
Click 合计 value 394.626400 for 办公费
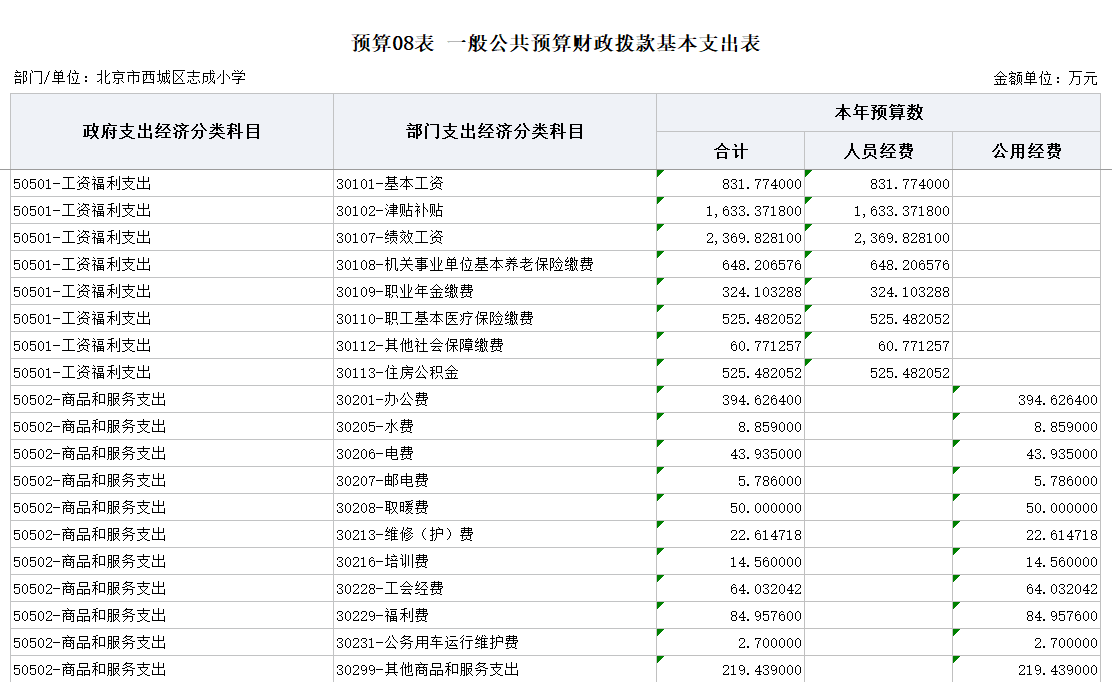(x=730, y=400)
